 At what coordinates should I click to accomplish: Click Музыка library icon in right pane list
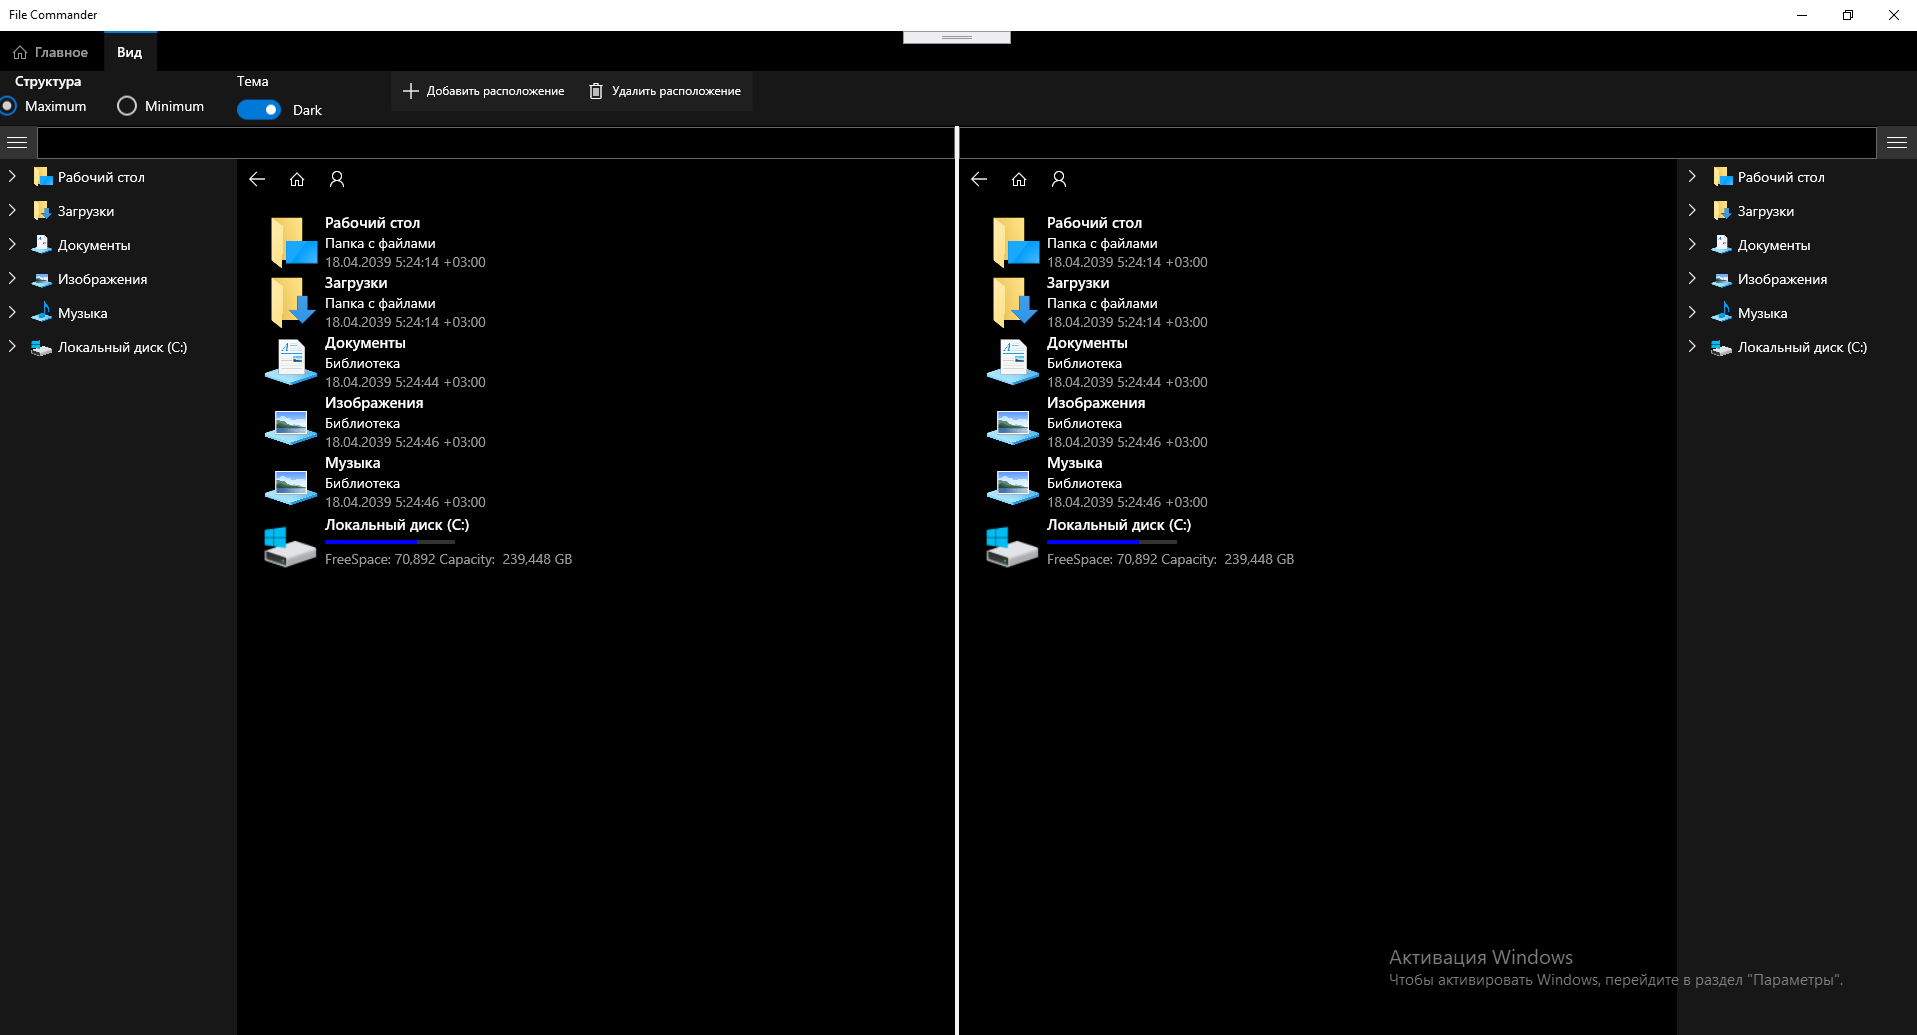click(x=1013, y=486)
